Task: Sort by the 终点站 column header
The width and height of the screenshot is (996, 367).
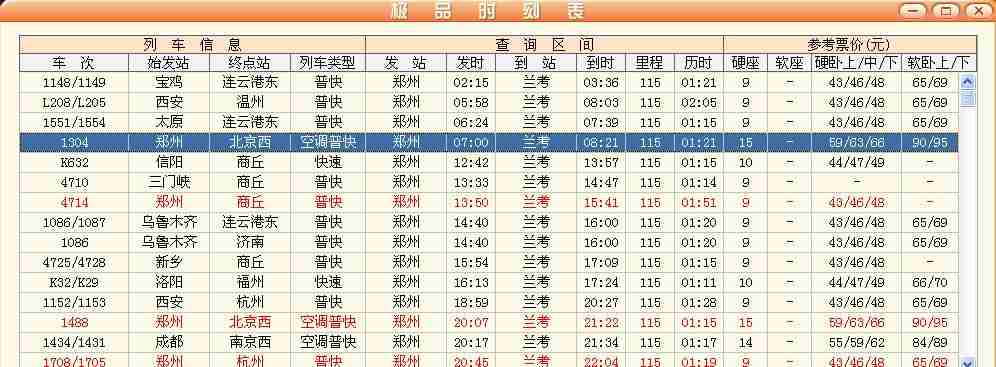Action: [x=250, y=63]
